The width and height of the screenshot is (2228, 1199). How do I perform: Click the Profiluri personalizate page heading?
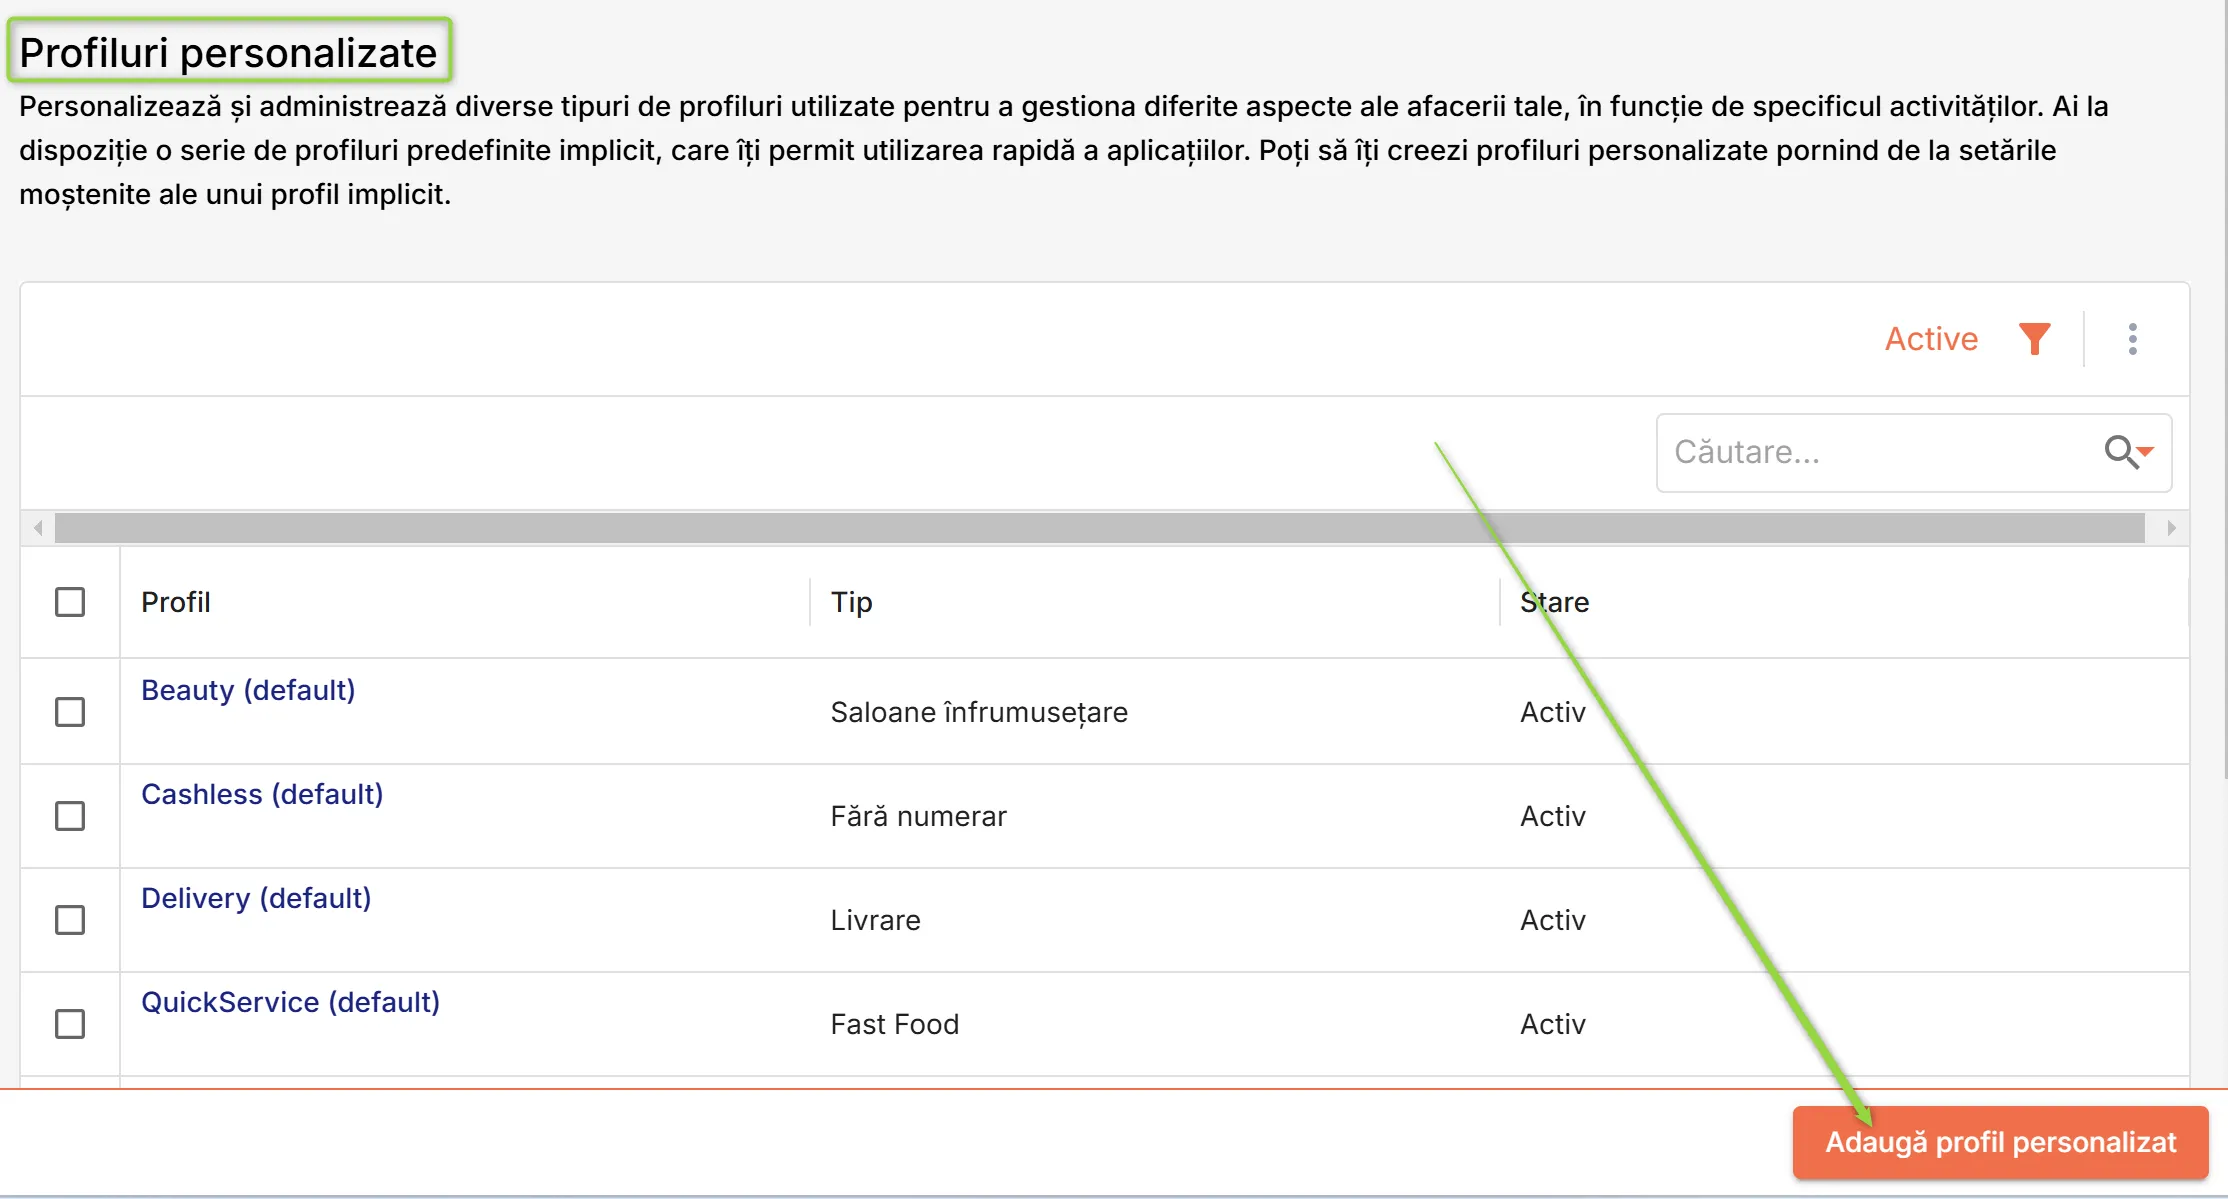pyautogui.click(x=228, y=52)
